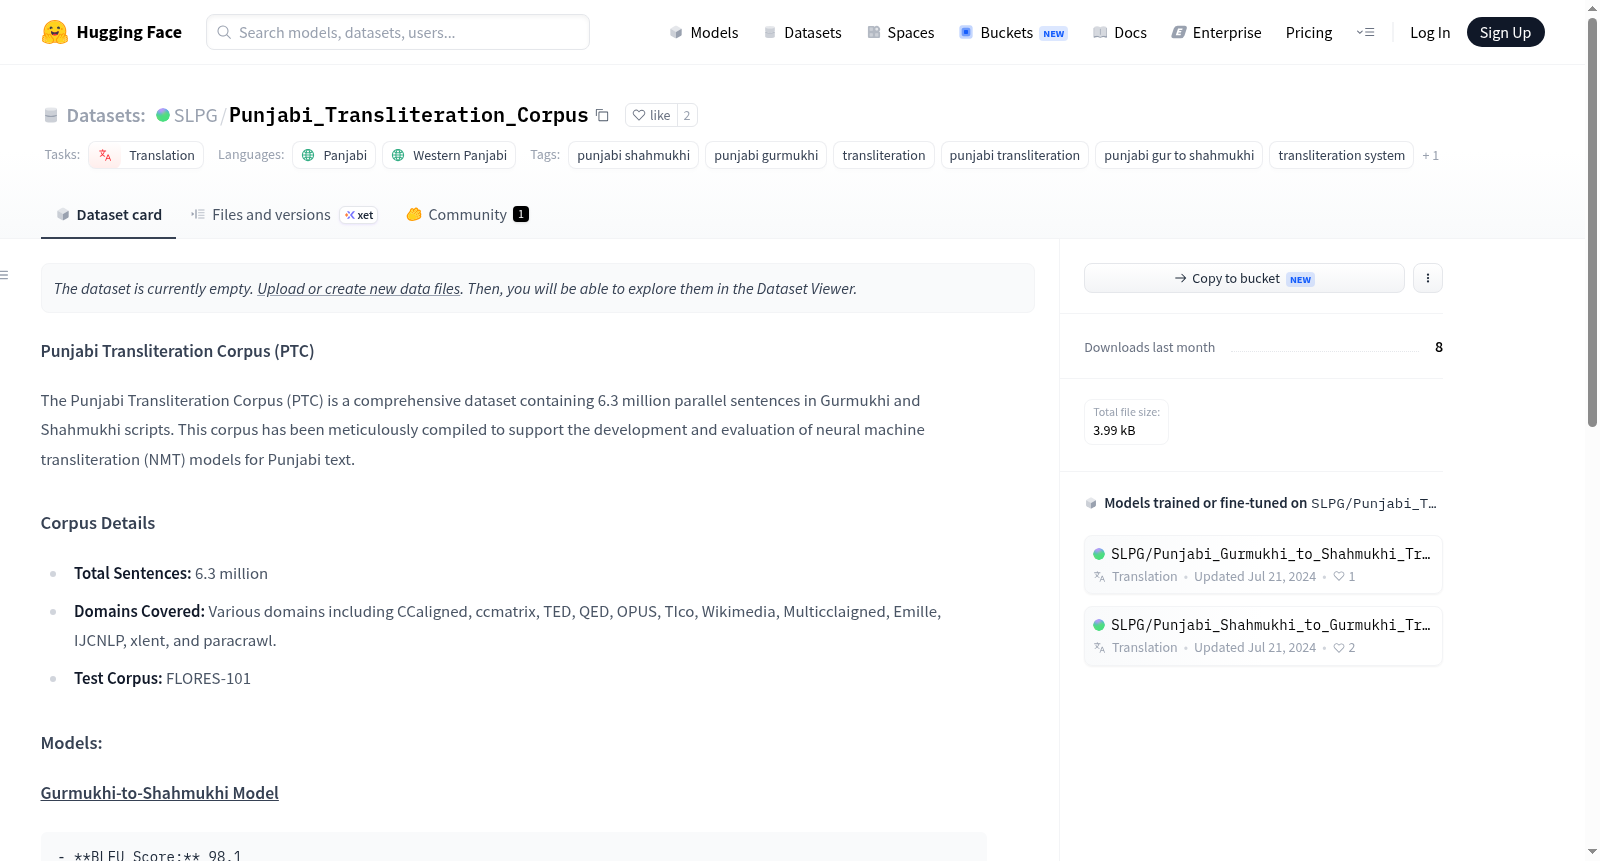Viewport: 1600px width, 861px height.
Task: Click the punjabi transliteration tag
Action: 1015,155
